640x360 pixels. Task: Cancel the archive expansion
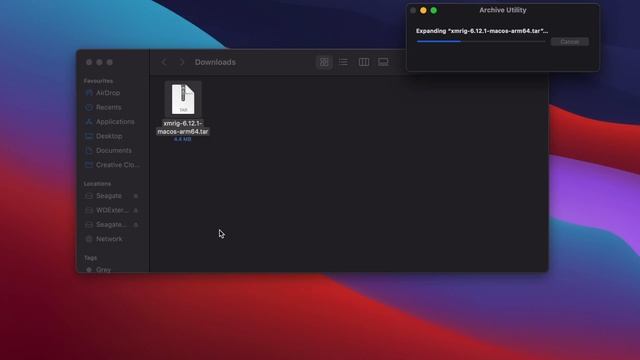pyautogui.click(x=569, y=42)
